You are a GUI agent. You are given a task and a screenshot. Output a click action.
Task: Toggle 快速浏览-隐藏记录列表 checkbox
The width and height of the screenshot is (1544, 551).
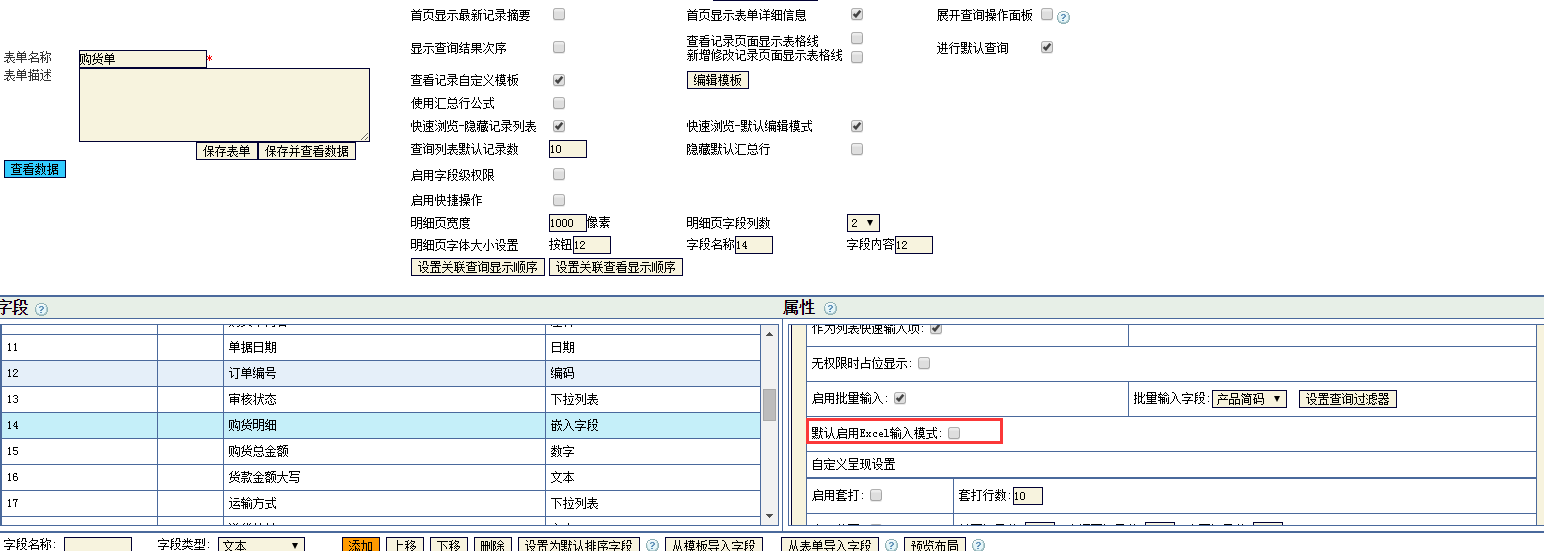[x=559, y=126]
